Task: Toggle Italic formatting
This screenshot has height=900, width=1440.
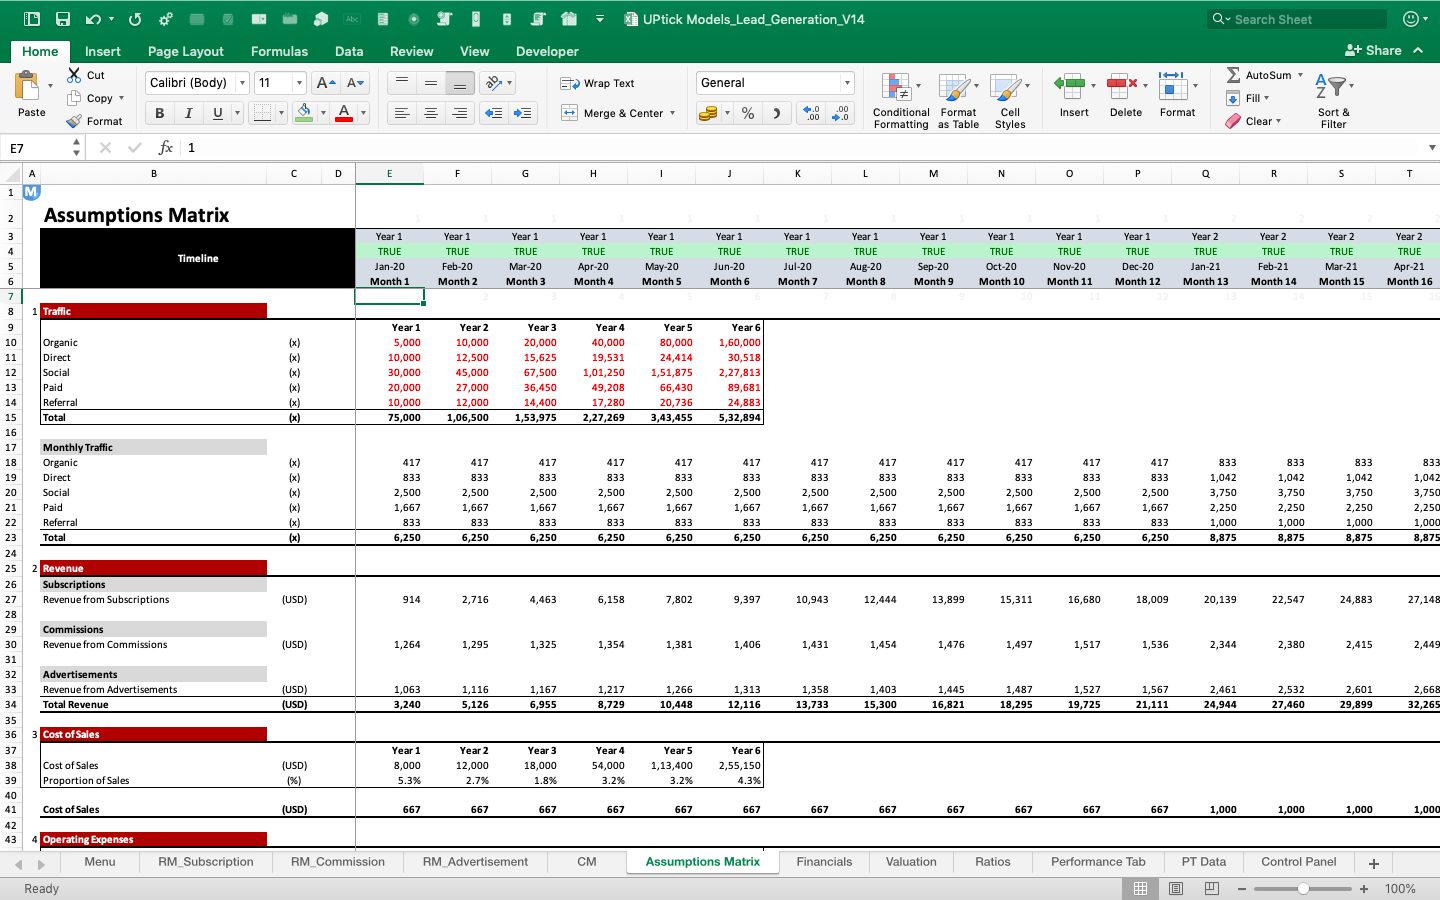Action: pyautogui.click(x=188, y=113)
